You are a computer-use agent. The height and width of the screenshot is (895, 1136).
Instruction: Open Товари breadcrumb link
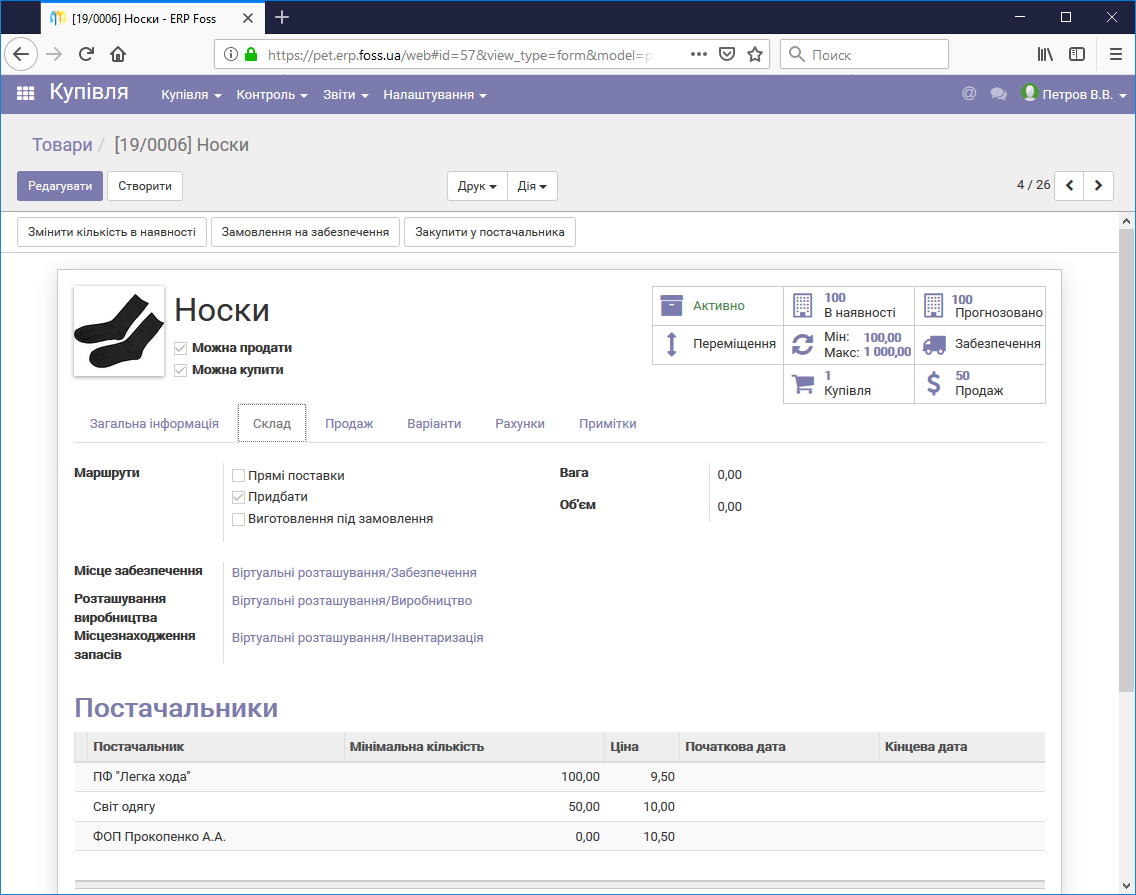pos(62,145)
